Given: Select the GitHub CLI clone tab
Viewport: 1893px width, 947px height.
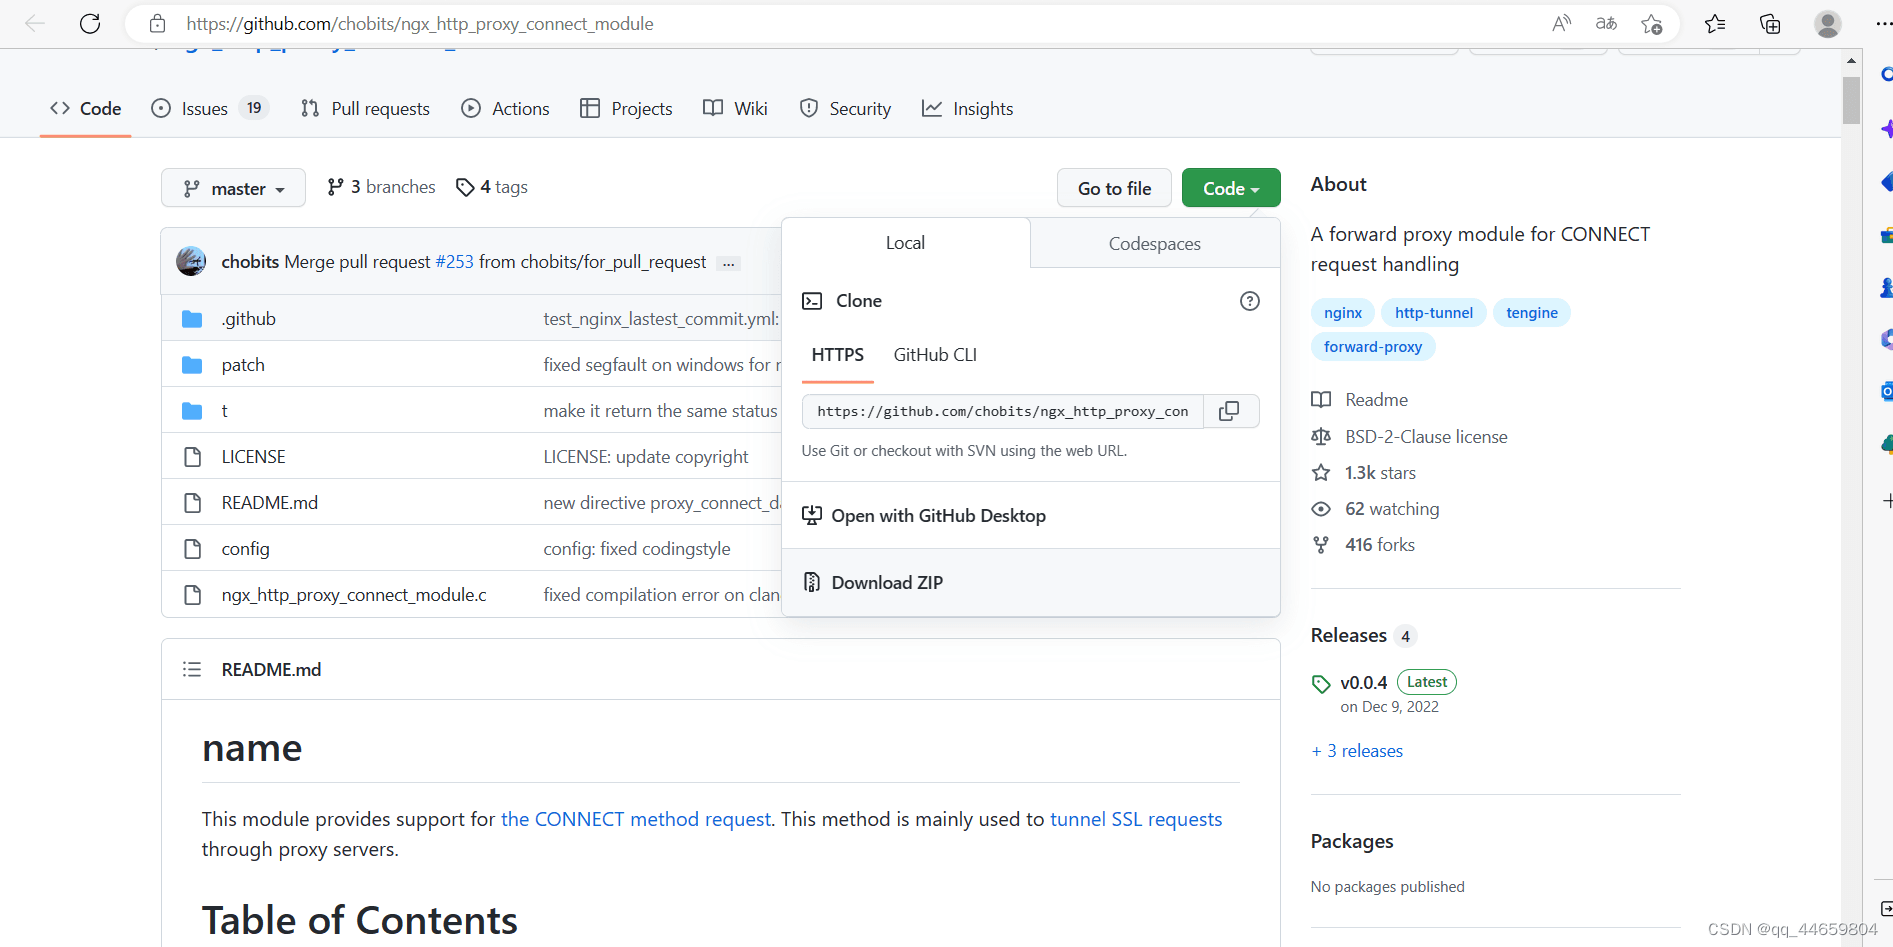Looking at the screenshot, I should point(935,355).
